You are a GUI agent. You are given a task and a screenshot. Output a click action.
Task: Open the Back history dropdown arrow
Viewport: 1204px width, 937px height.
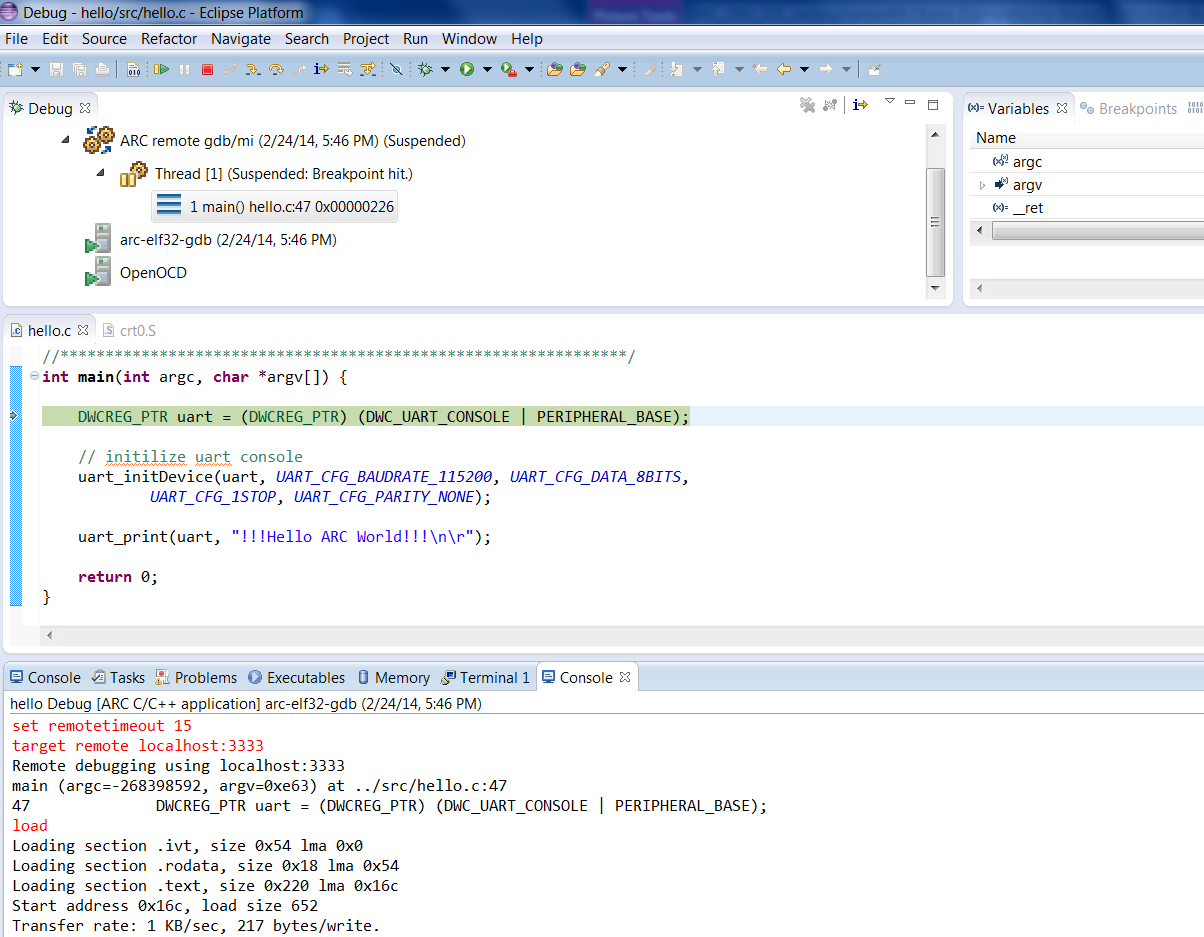pos(804,69)
